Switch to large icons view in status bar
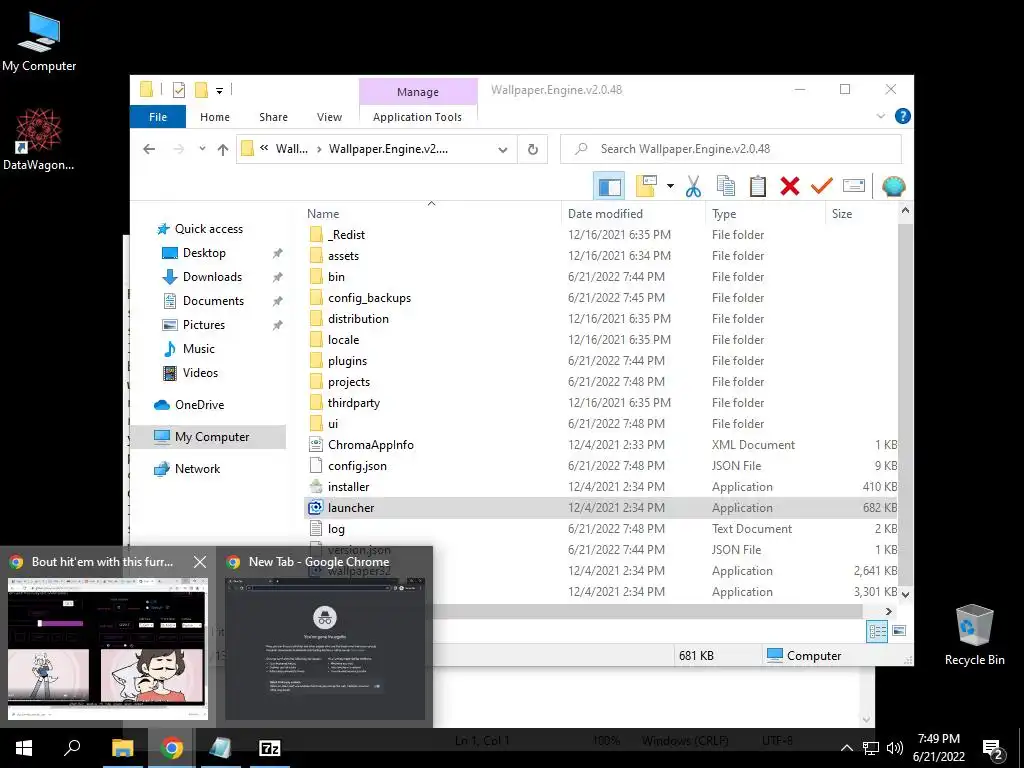Viewport: 1024px width, 768px height. (899, 631)
